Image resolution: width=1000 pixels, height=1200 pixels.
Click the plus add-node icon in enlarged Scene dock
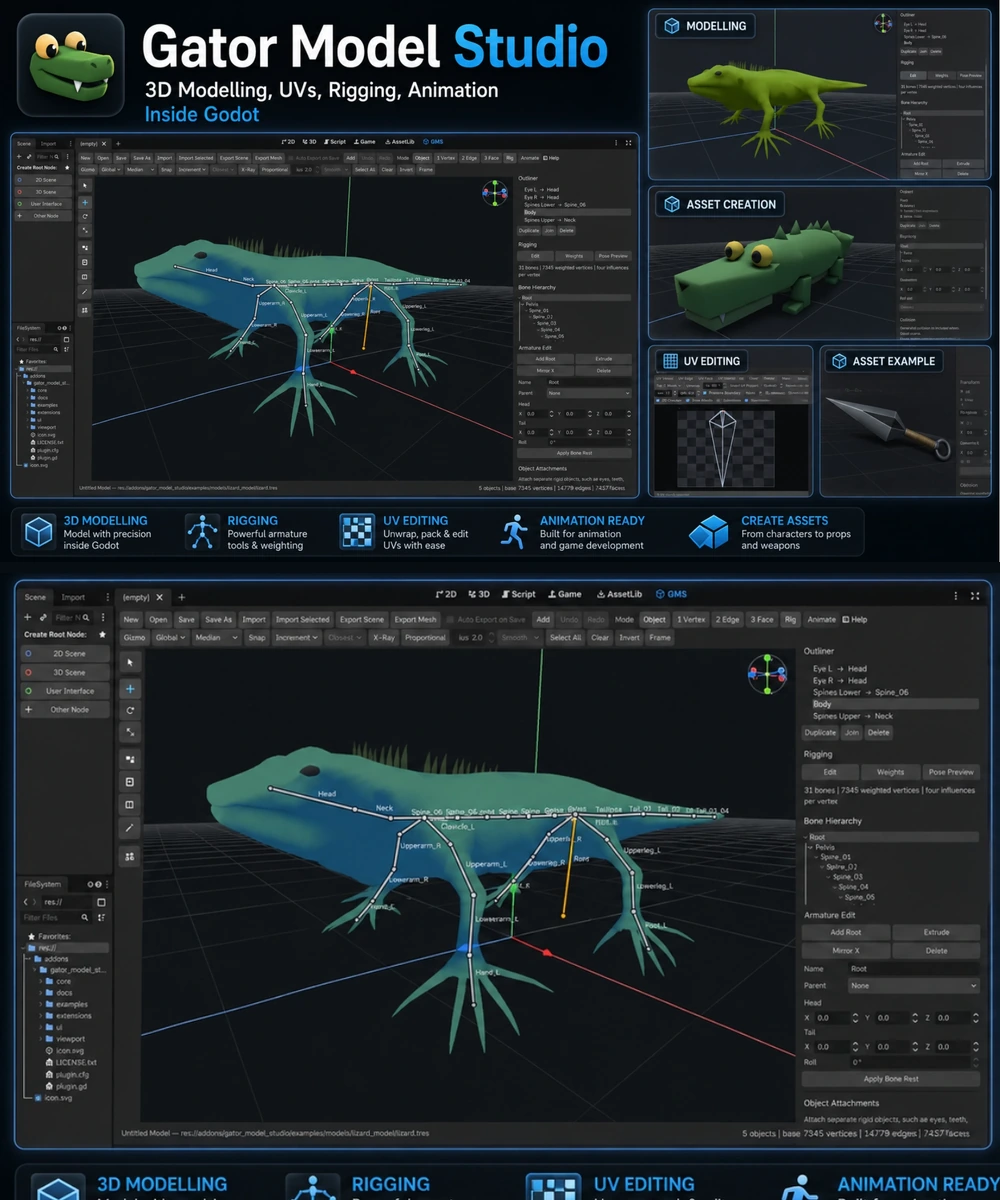pyautogui.click(x=28, y=618)
